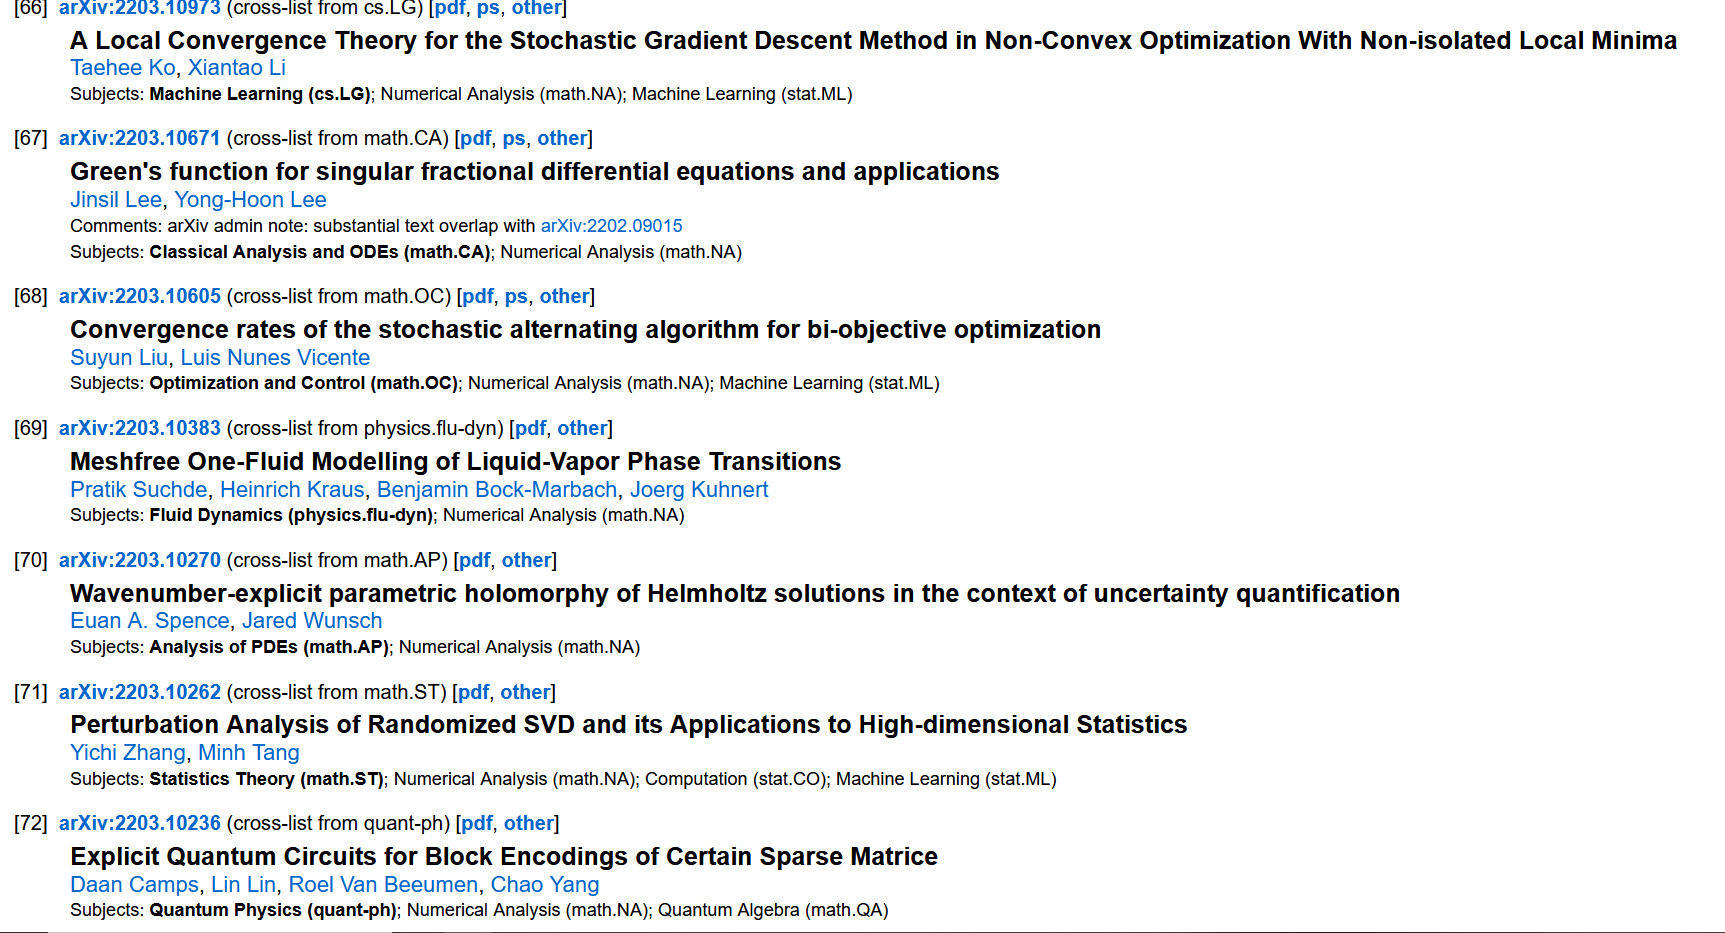Open arXiv:2203.10236 quantum circuits entry
The height and width of the screenshot is (933, 1725).
(x=139, y=823)
